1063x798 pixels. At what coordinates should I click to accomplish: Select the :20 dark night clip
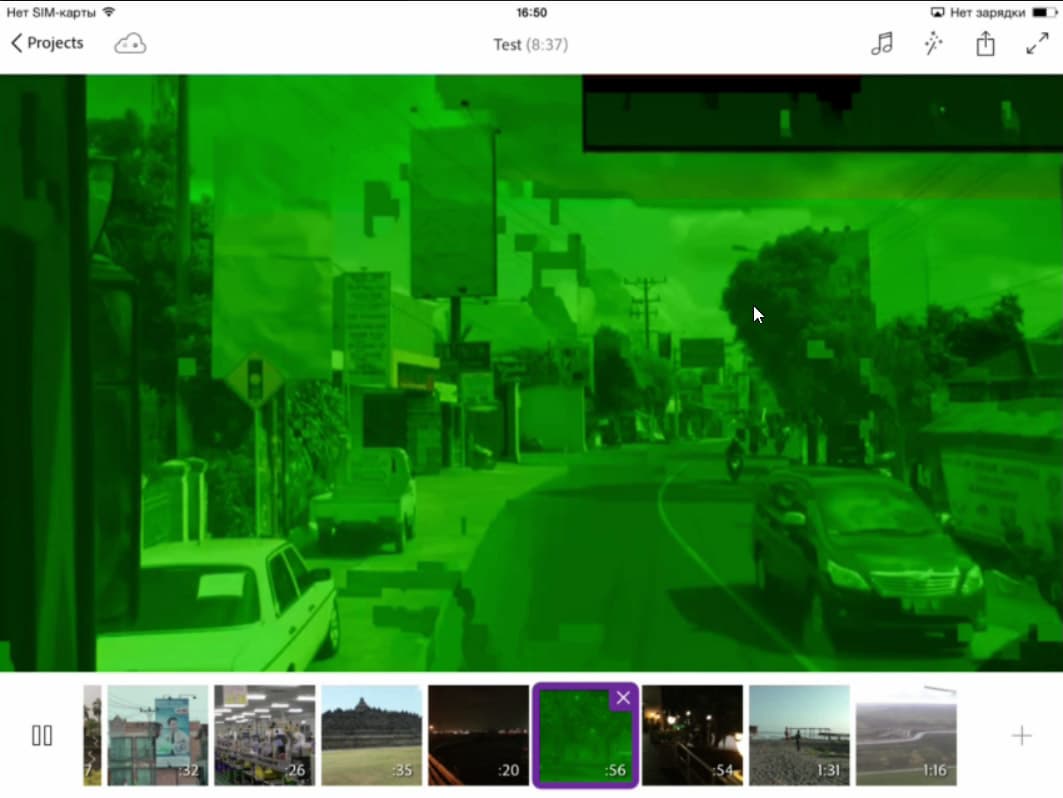pyautogui.click(x=479, y=735)
